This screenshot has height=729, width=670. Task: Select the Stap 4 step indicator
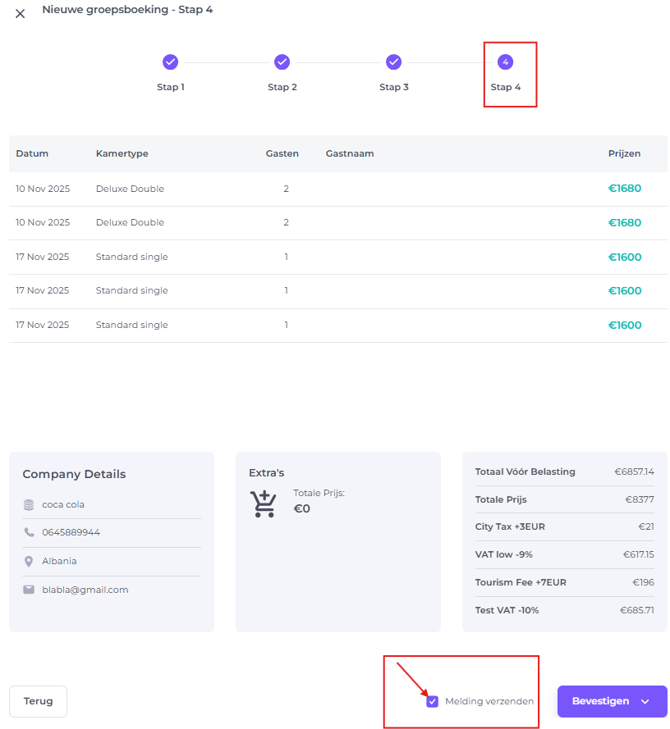(506, 62)
